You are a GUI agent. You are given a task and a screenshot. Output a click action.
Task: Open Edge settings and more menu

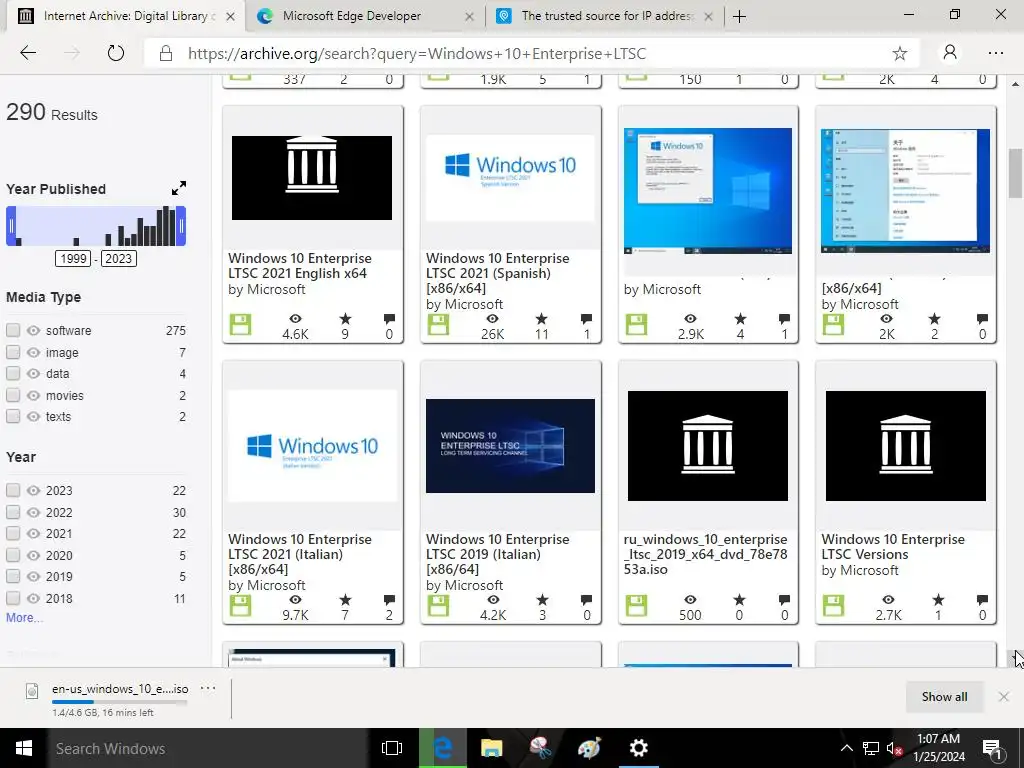(995, 54)
